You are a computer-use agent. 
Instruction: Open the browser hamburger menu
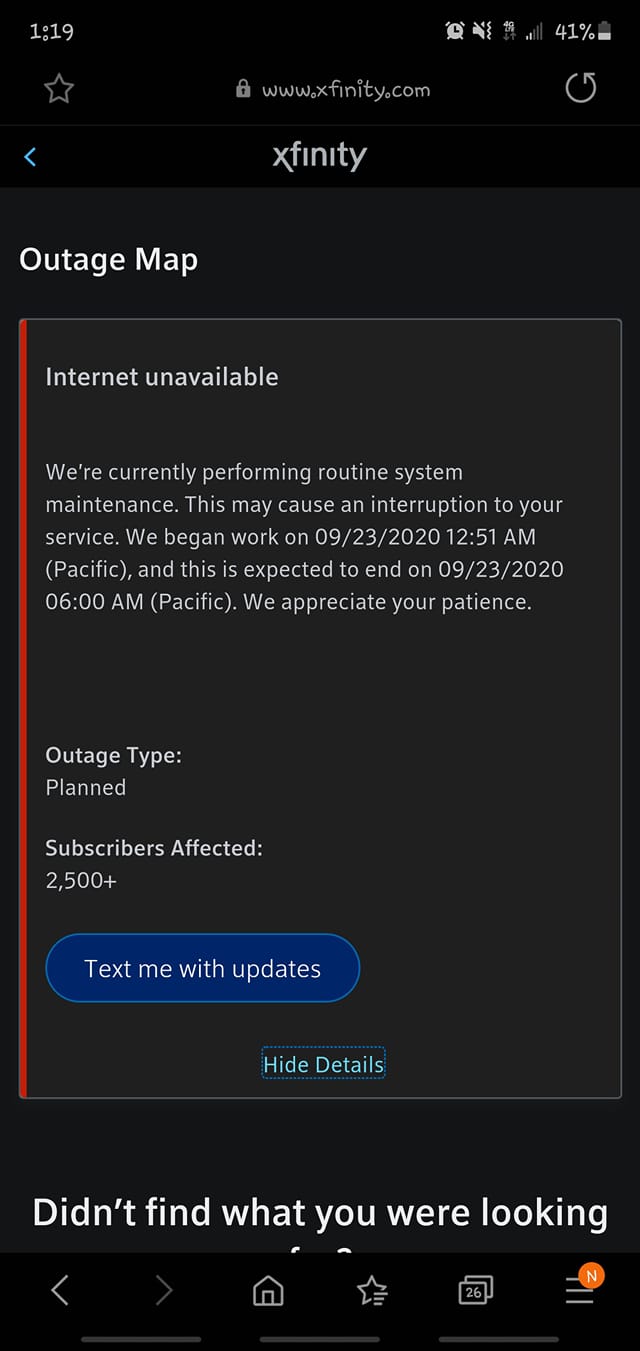point(580,1291)
